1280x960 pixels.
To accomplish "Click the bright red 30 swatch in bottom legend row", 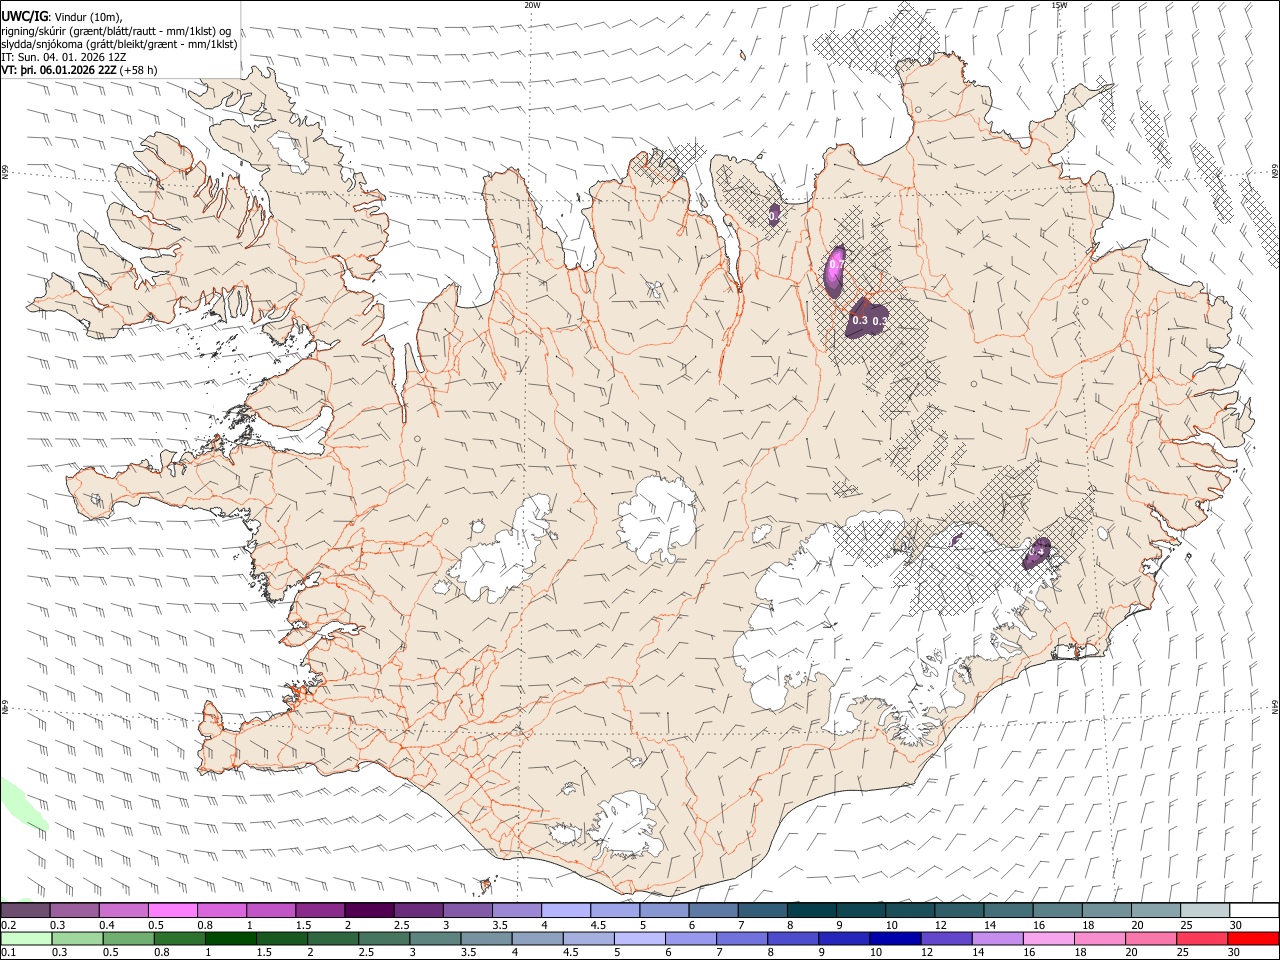I will click(x=1252, y=938).
